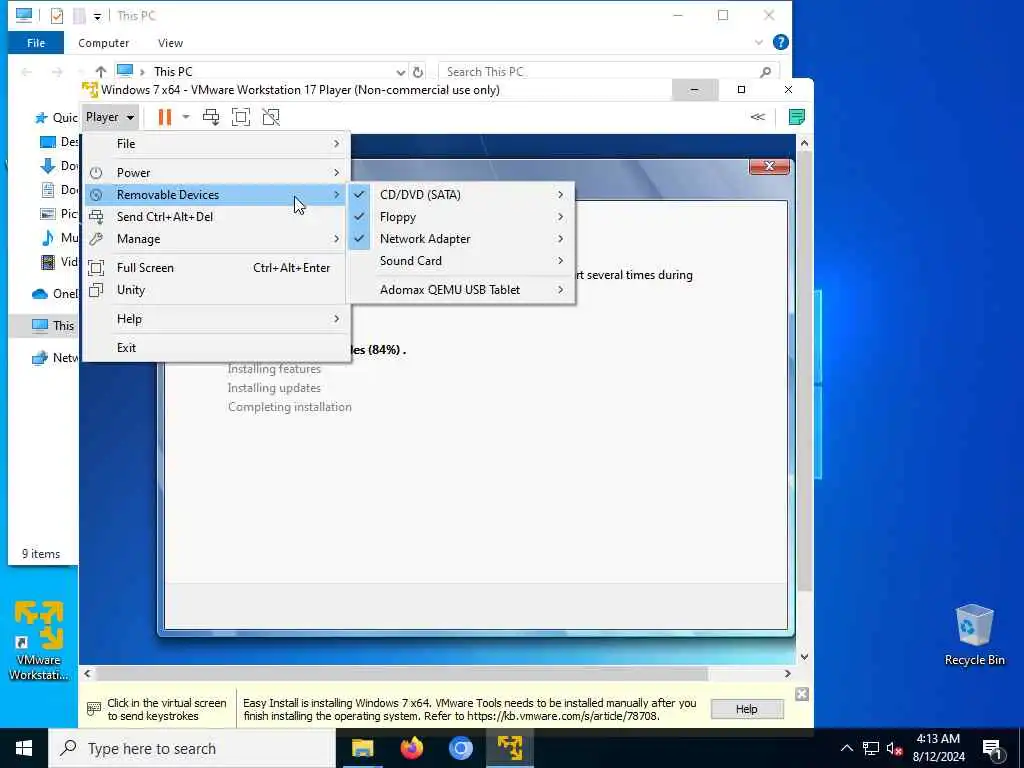The image size is (1024, 768).
Task: Select Network in the Explorer sidebar
Action: point(55,357)
